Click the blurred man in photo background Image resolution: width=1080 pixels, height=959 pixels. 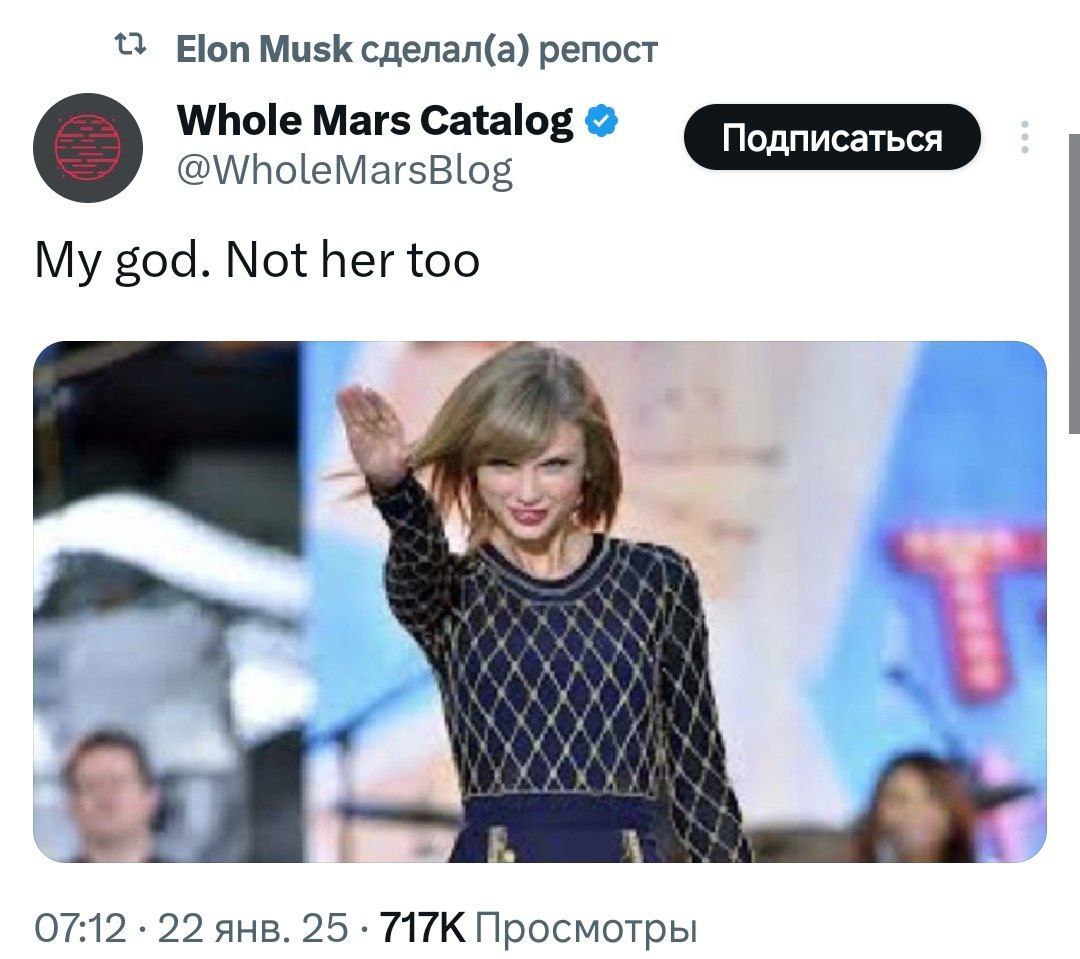109,796
